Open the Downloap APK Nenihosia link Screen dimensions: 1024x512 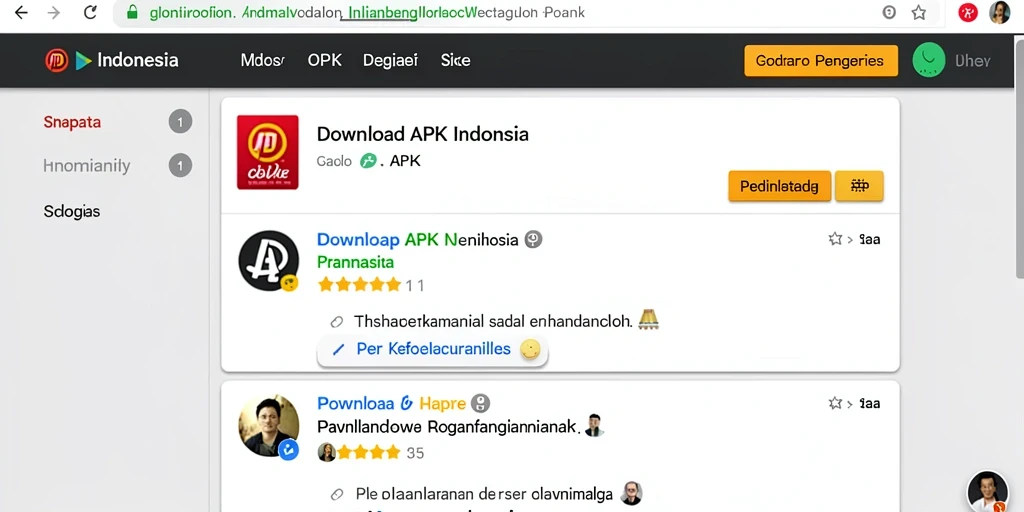point(417,240)
